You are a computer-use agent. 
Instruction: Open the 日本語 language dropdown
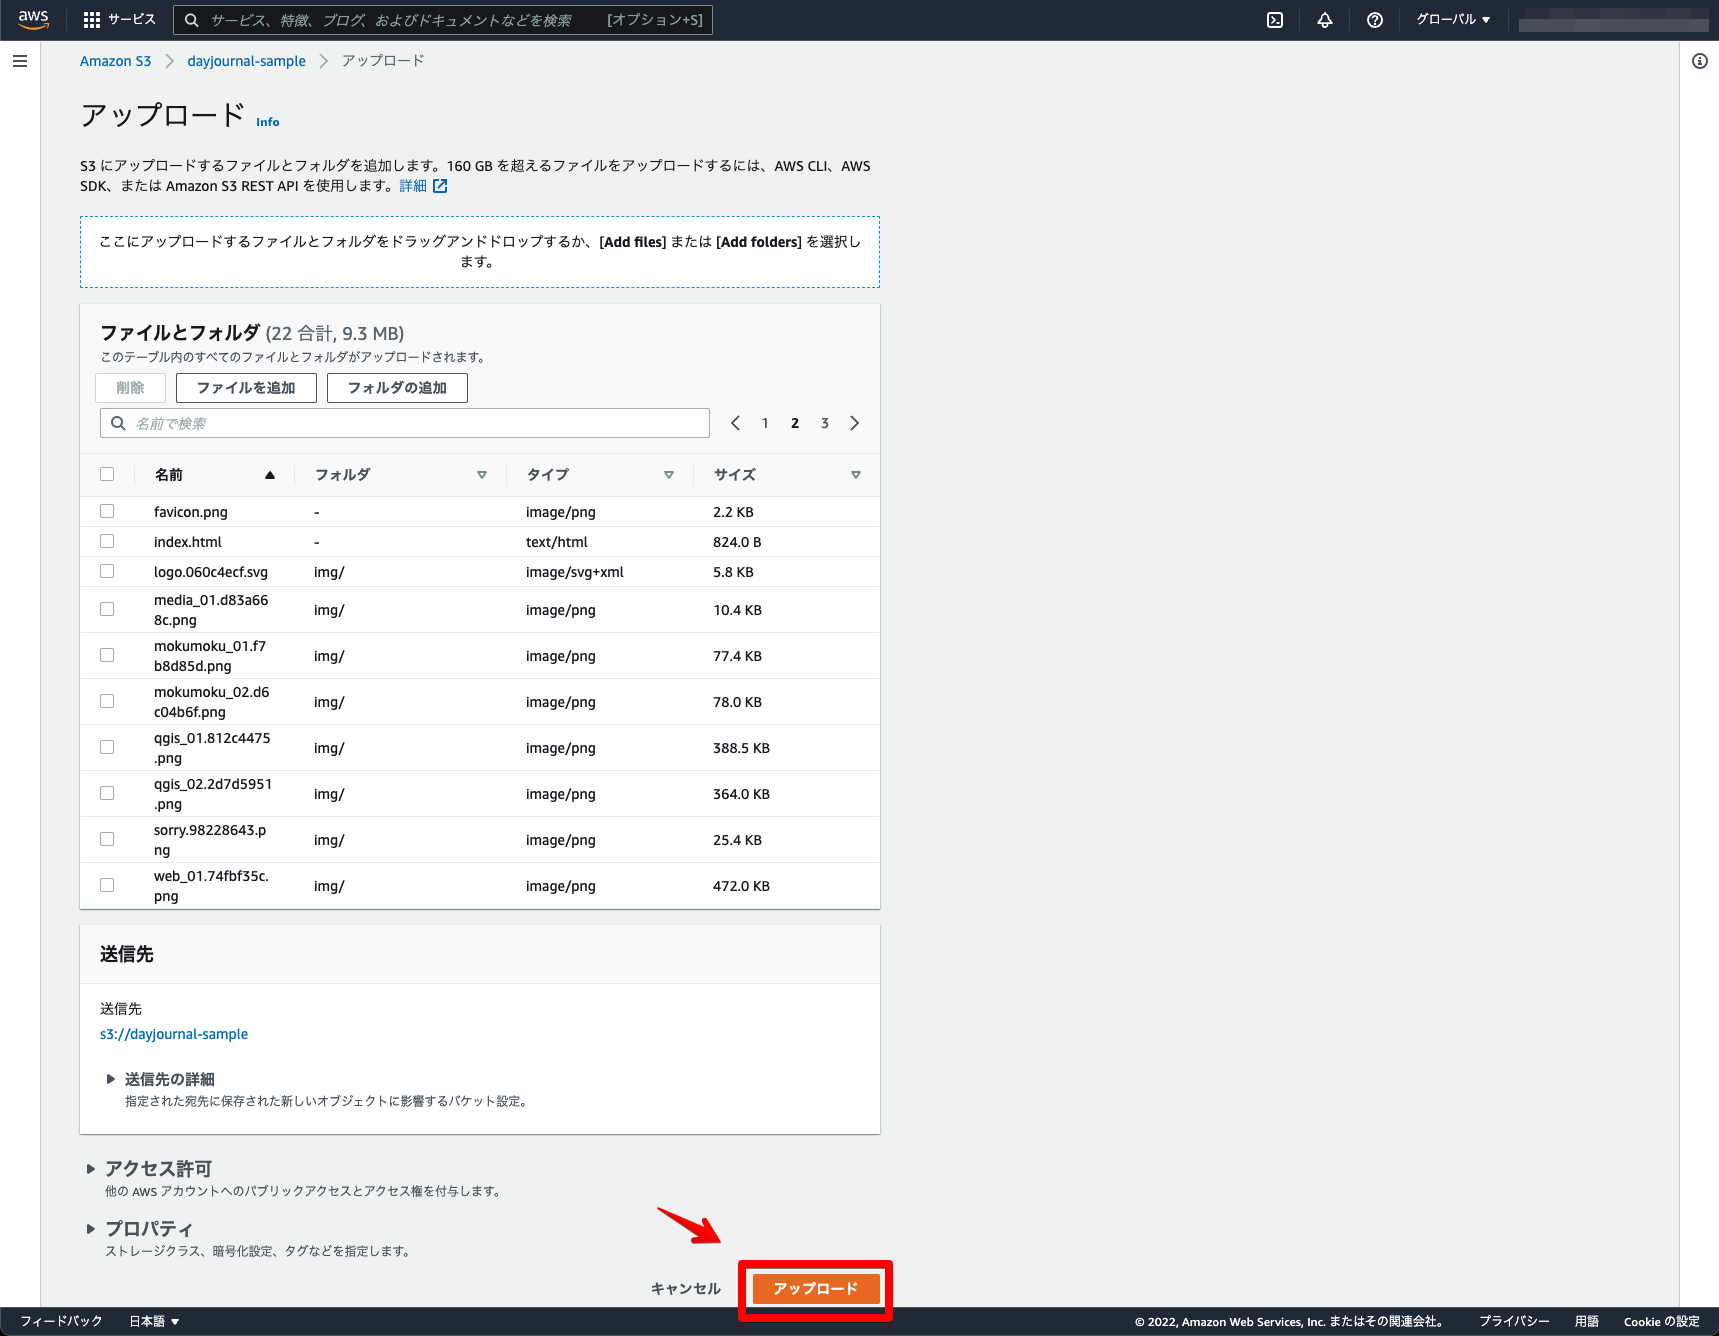(x=154, y=1321)
